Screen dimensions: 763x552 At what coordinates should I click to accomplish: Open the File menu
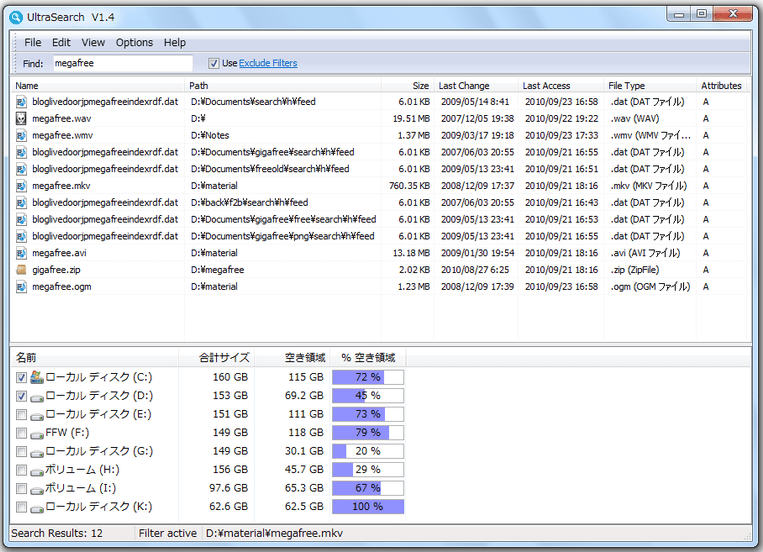[33, 43]
